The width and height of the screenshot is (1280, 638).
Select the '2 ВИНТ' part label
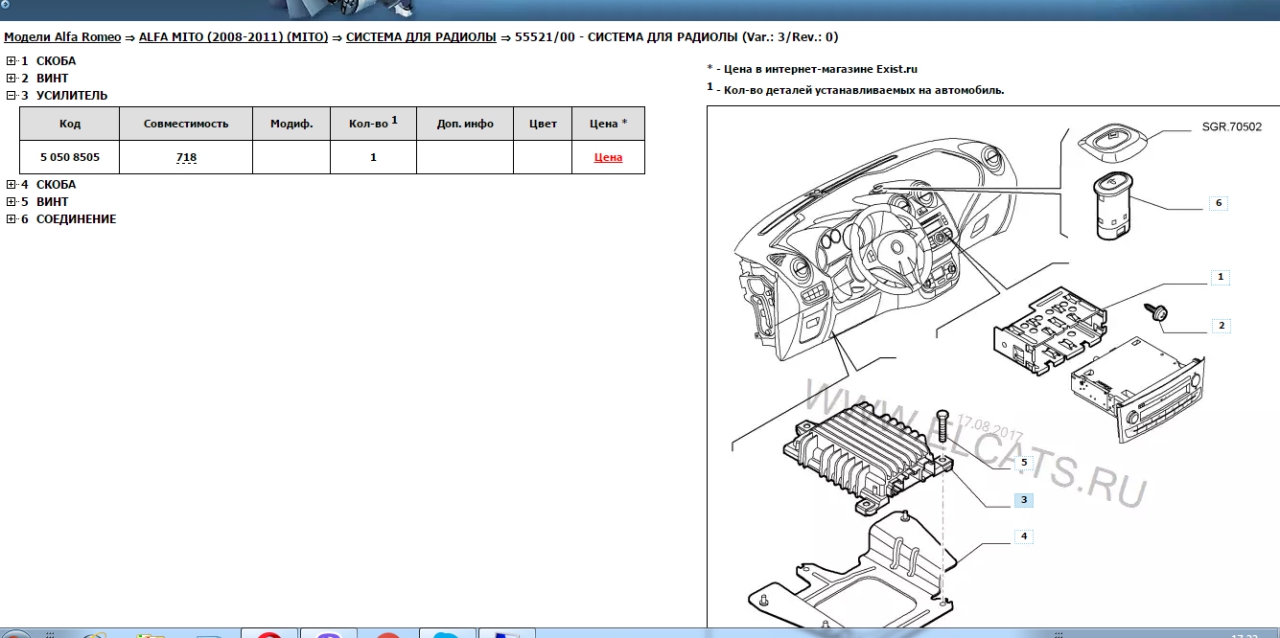click(45, 78)
